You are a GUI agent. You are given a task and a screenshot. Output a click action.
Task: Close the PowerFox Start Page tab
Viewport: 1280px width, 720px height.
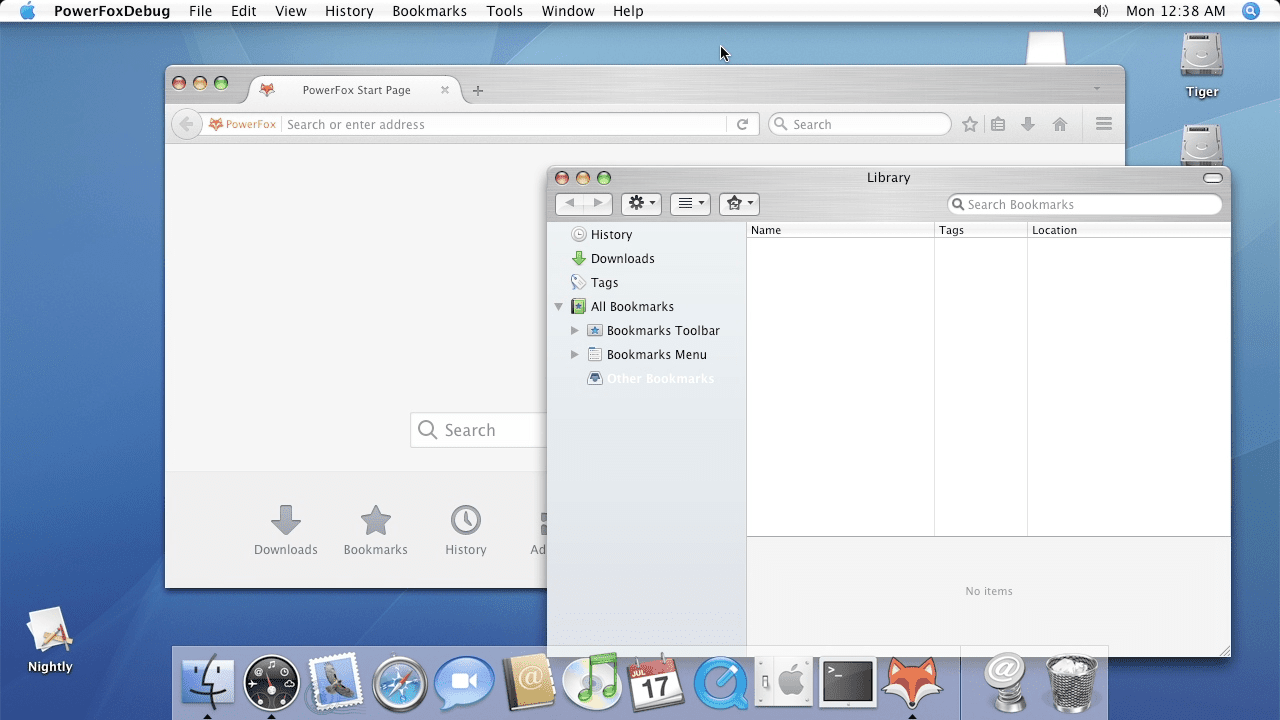445,90
